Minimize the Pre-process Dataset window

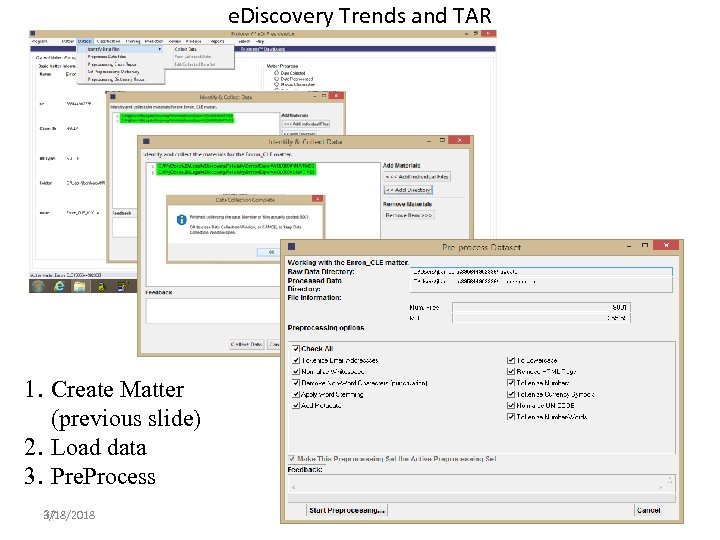point(629,247)
